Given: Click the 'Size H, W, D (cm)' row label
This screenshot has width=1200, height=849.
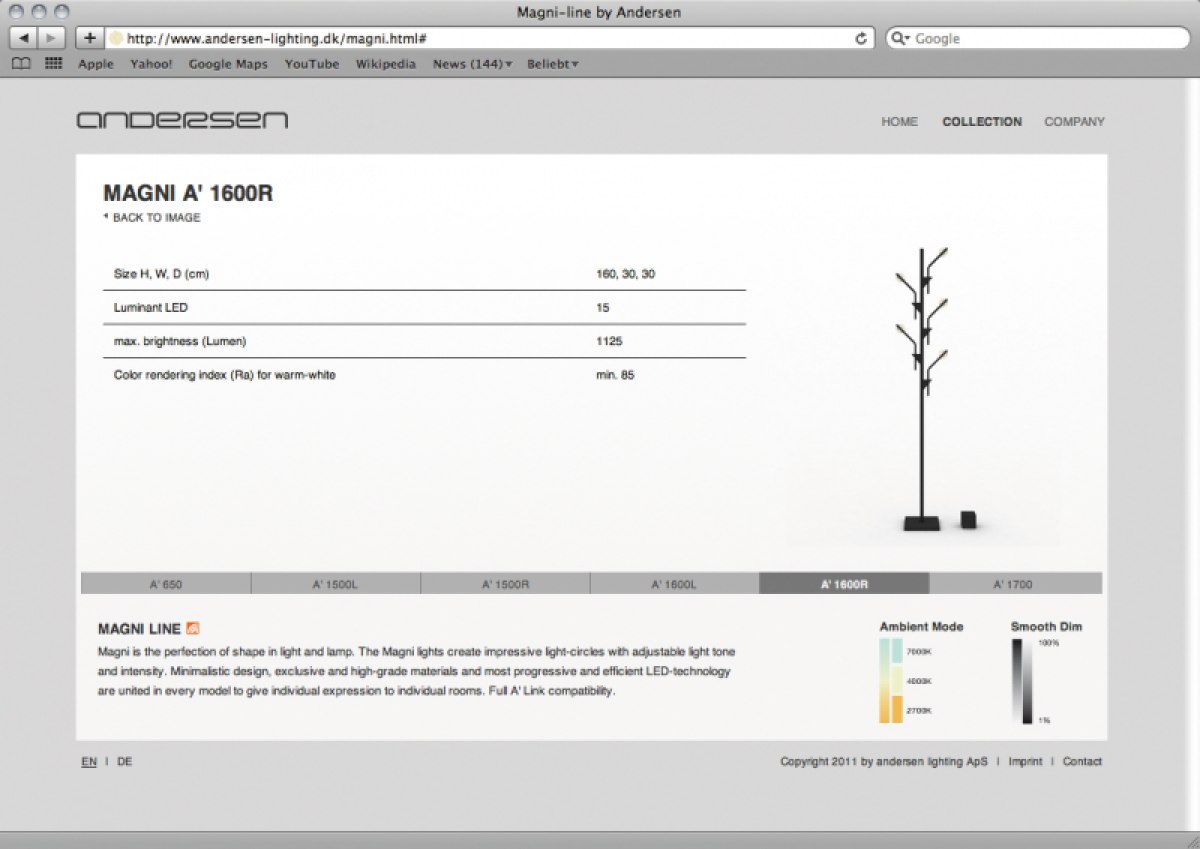Looking at the screenshot, I should coord(161,274).
